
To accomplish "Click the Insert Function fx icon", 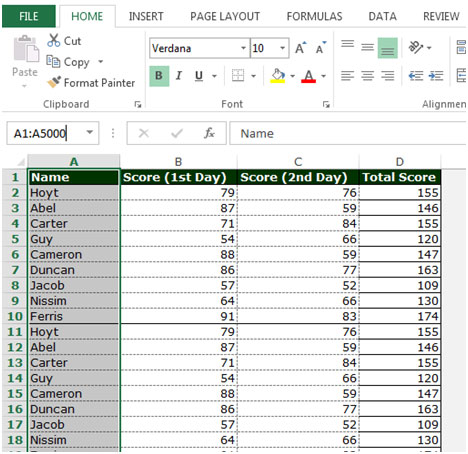I will tap(209, 133).
